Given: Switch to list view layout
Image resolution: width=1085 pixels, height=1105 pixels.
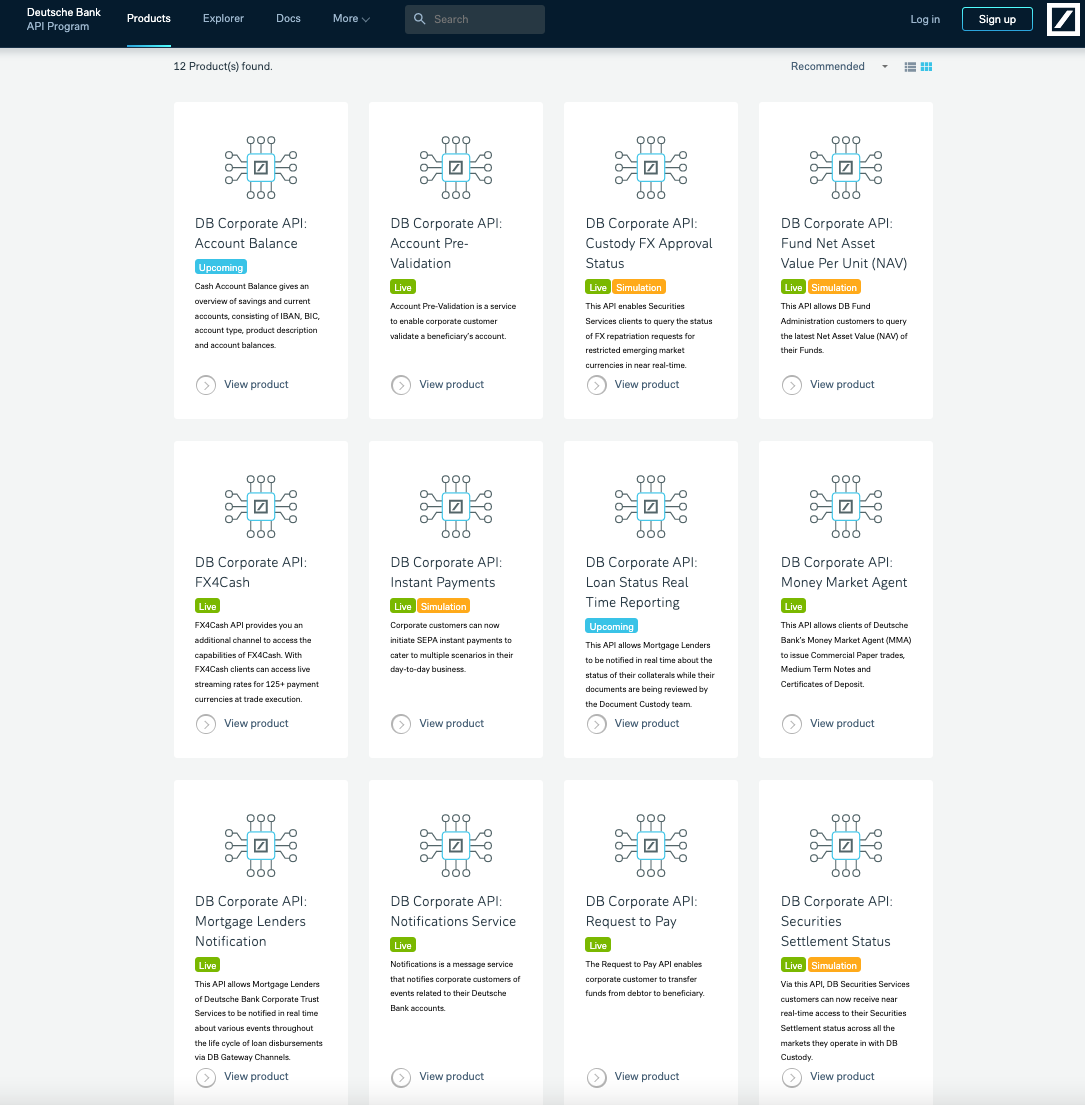Looking at the screenshot, I should (x=909, y=66).
